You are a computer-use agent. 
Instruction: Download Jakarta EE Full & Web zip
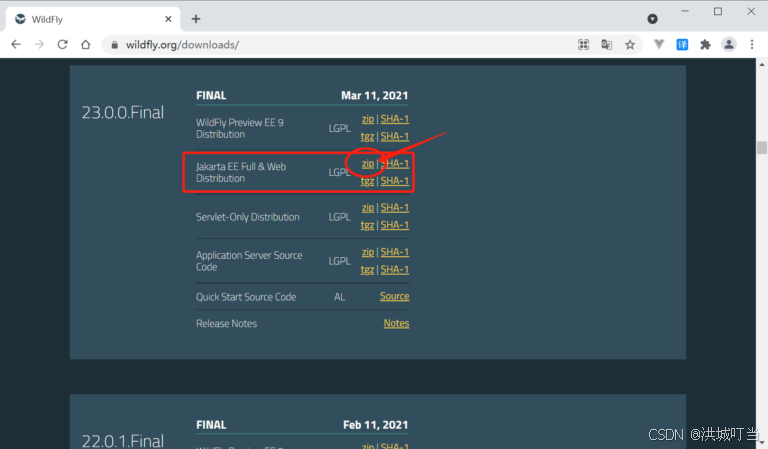click(368, 164)
